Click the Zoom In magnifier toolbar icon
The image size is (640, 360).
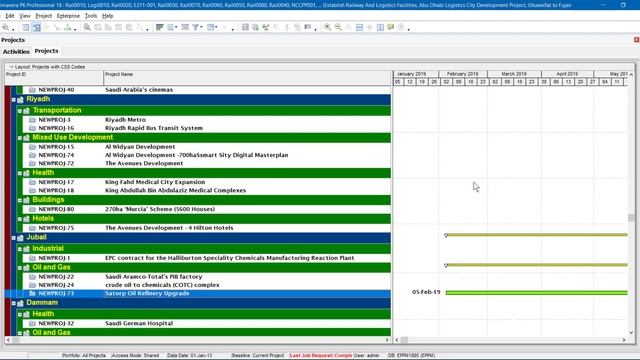(327, 27)
